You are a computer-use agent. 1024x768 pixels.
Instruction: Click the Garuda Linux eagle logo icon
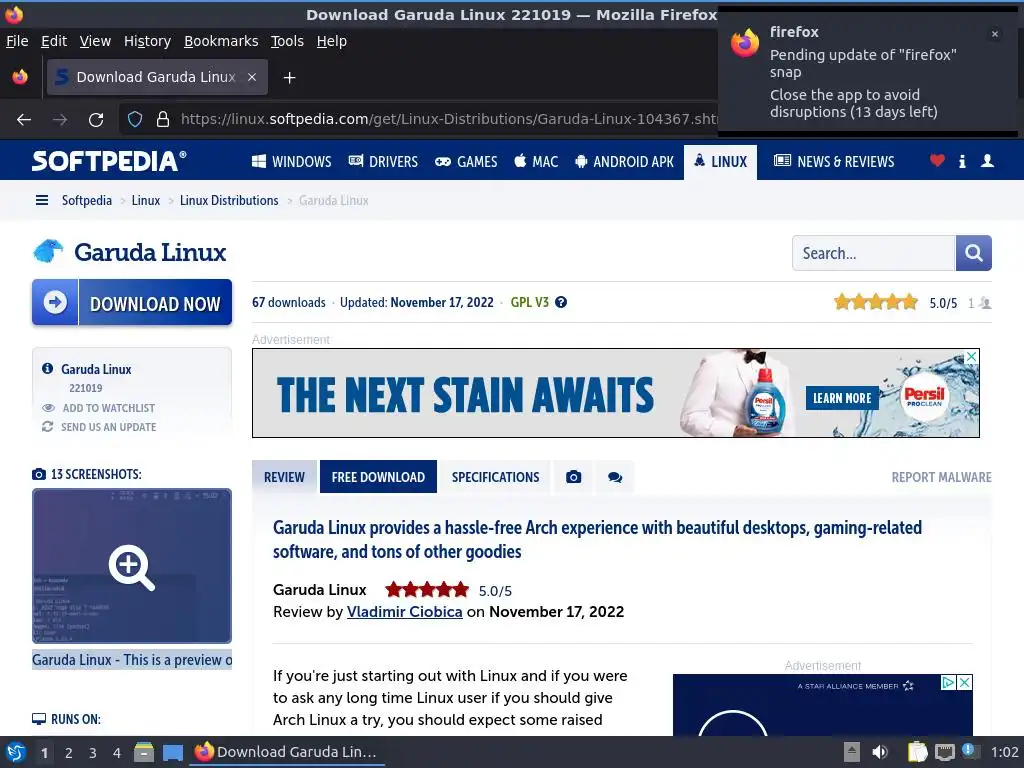pos(48,251)
